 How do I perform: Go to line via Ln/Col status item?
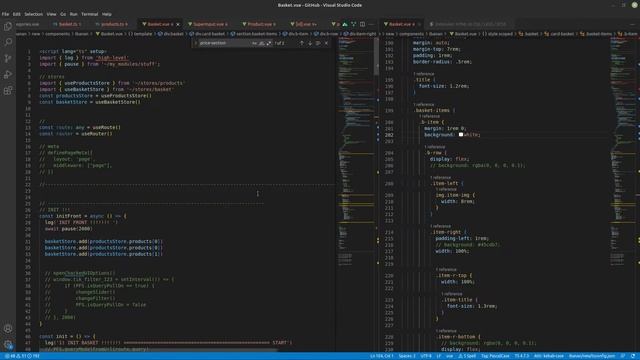pos(382,356)
